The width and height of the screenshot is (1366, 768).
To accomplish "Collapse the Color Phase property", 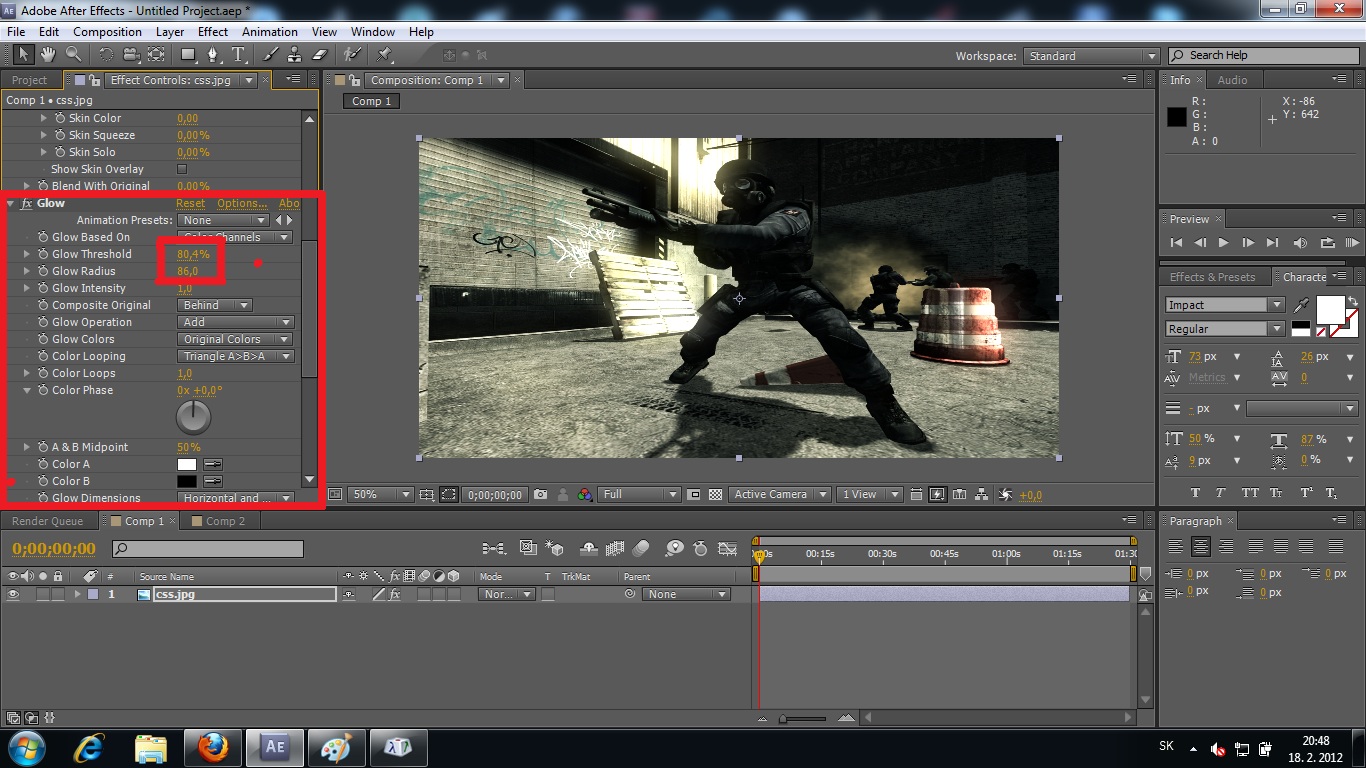I will coord(27,390).
